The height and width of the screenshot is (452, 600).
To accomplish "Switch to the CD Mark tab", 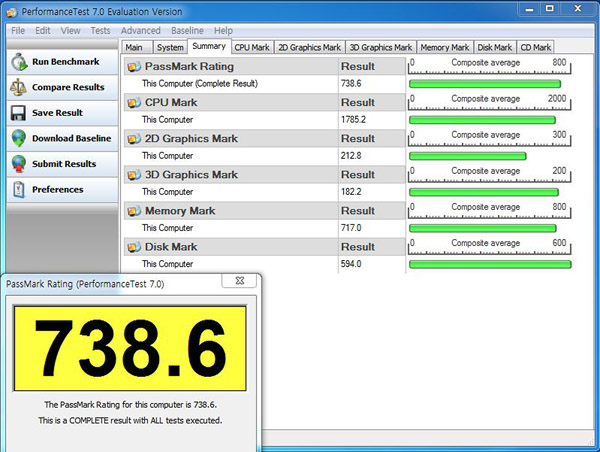I will pos(535,47).
